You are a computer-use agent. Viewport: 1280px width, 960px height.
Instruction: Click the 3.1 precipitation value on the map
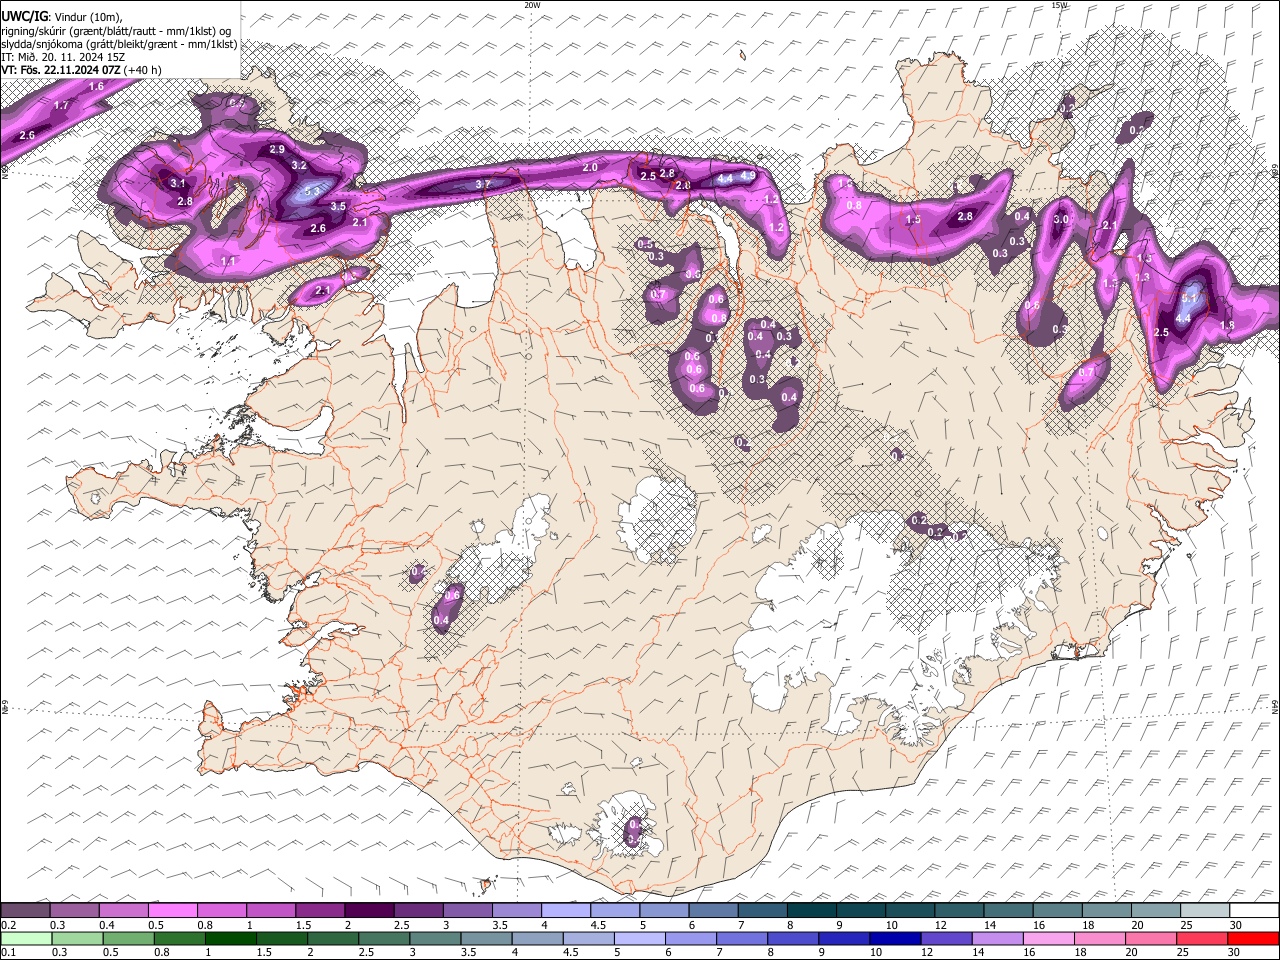tap(178, 184)
